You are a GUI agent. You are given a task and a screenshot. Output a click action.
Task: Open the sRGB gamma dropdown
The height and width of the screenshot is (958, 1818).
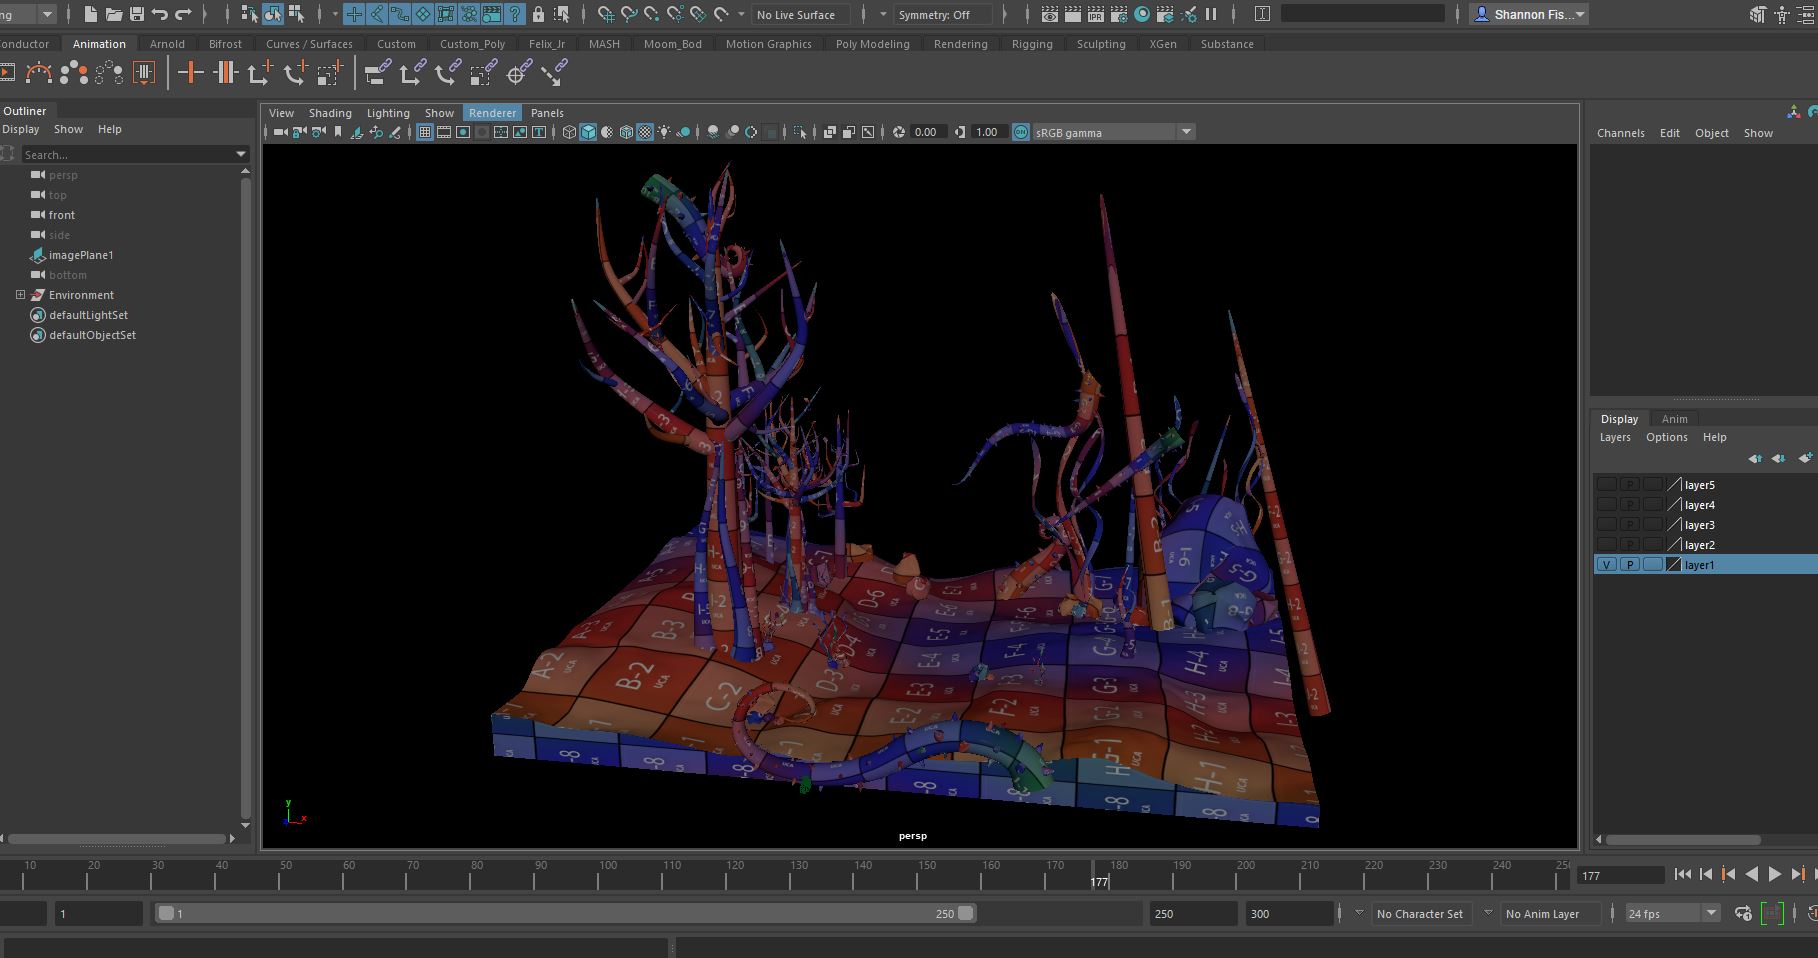pos(1186,131)
